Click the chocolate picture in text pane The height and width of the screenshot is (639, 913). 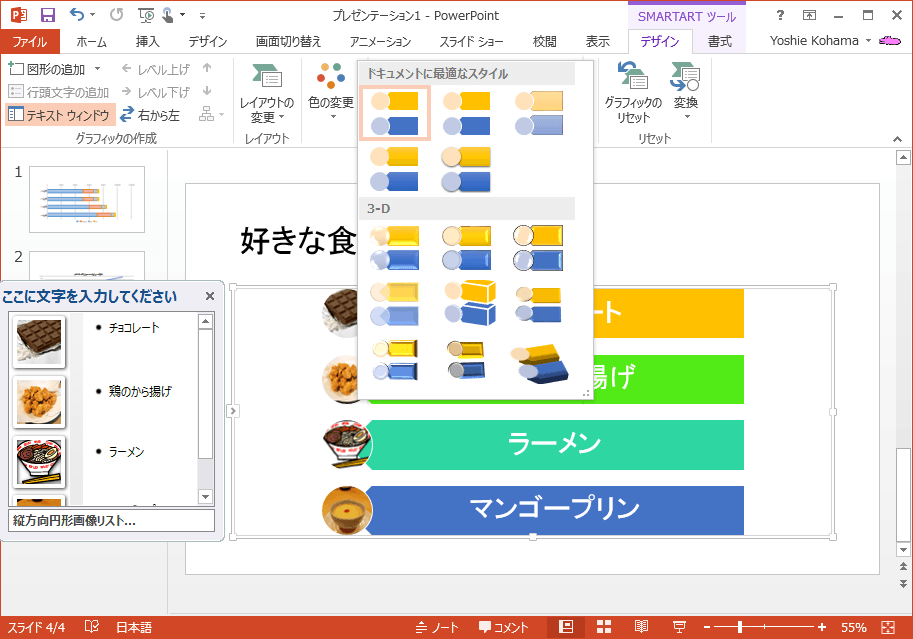pos(39,343)
